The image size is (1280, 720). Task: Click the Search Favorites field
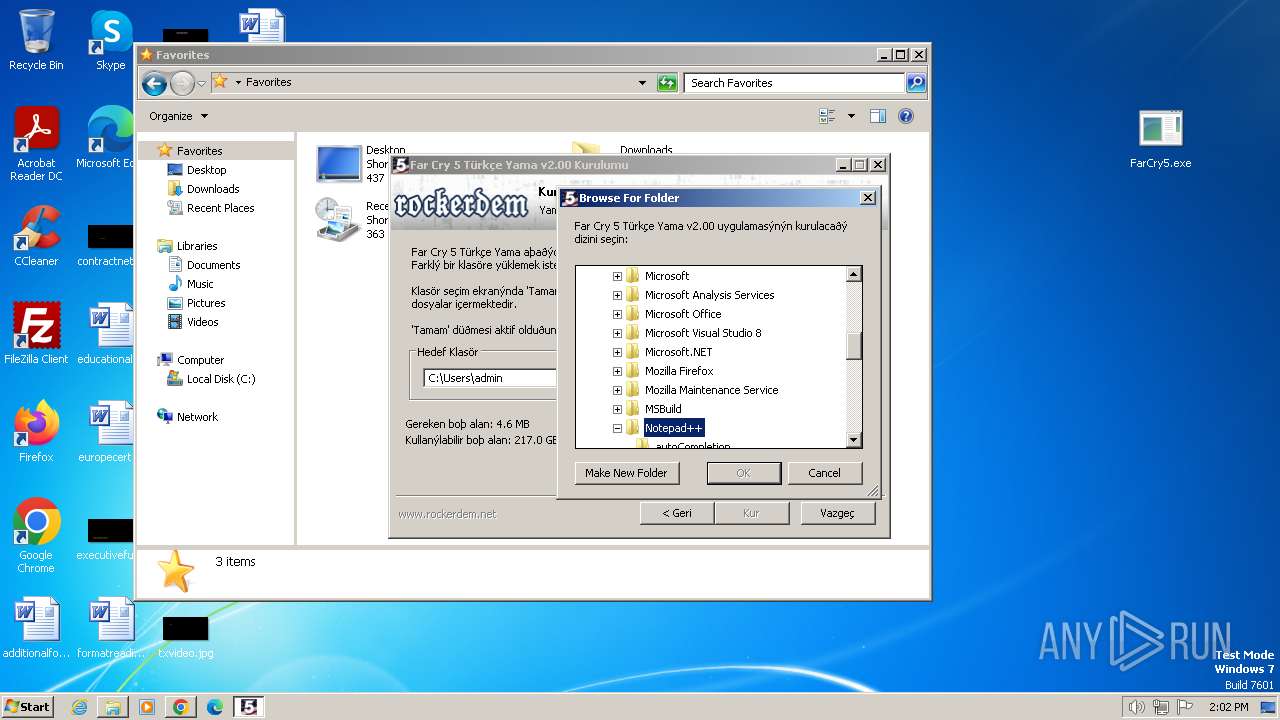(x=795, y=83)
